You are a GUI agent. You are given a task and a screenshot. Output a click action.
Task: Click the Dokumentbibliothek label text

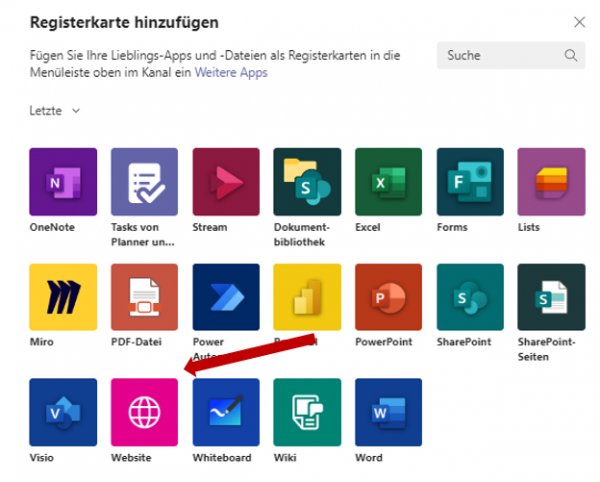(x=302, y=234)
